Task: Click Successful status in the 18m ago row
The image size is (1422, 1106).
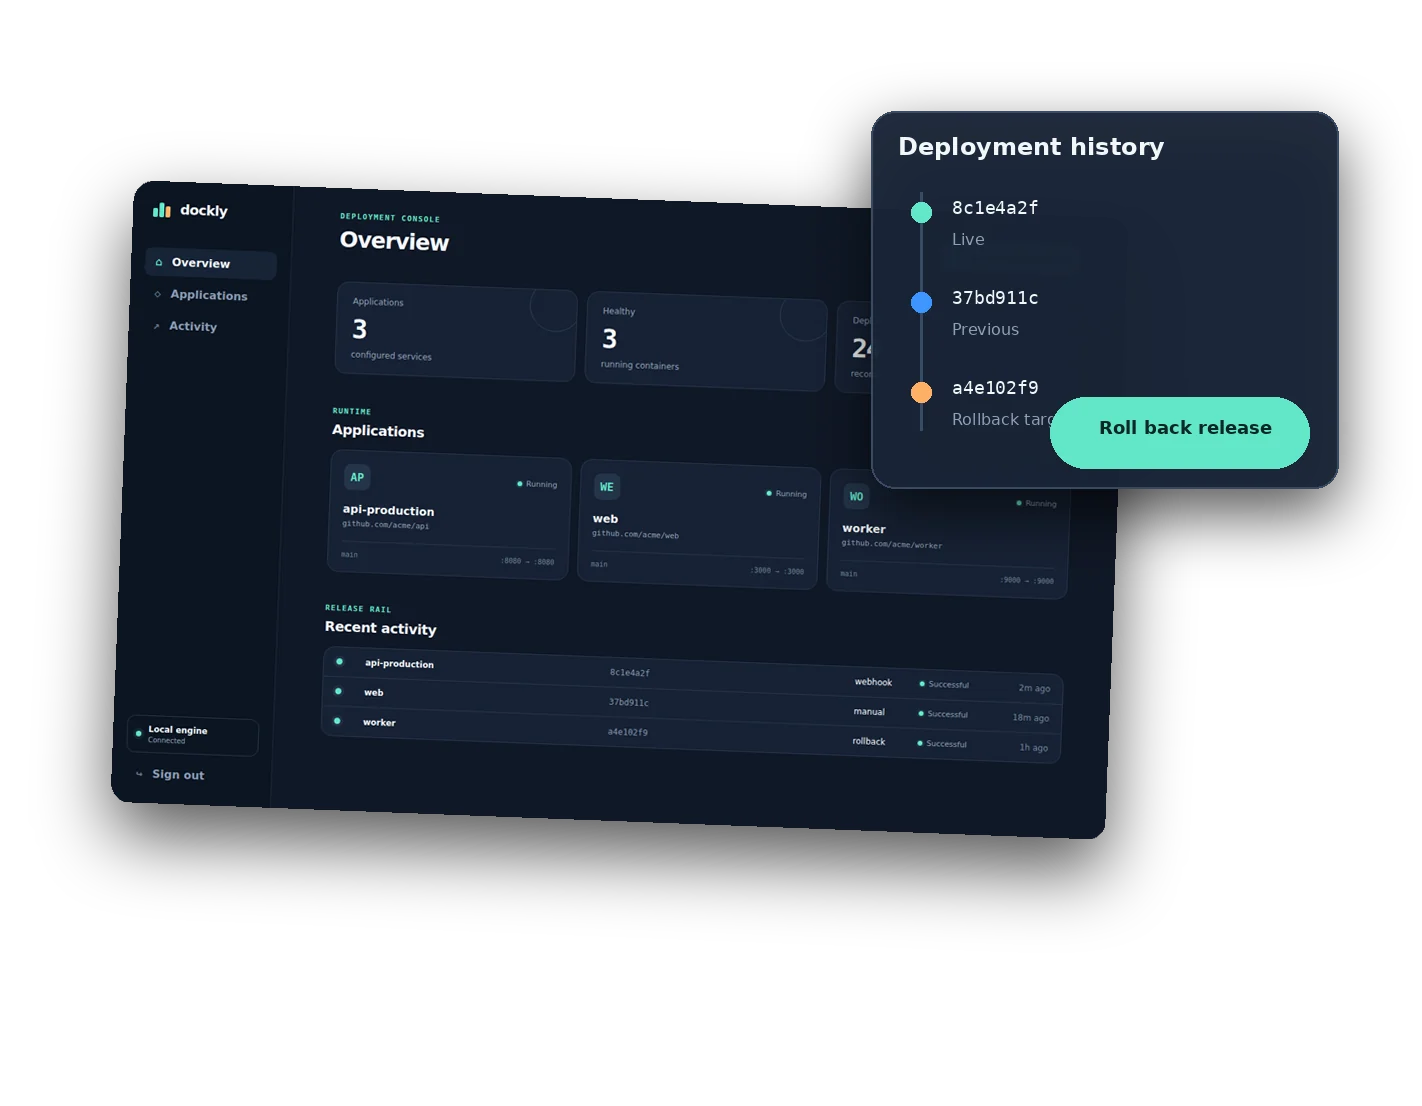Action: pos(943,714)
